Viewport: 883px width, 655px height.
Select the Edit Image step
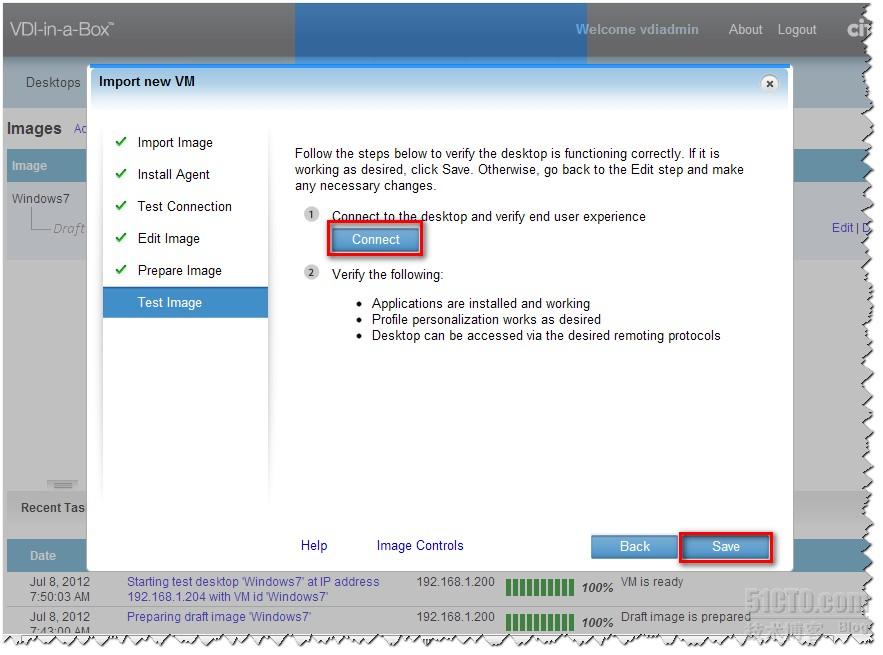[x=168, y=238]
